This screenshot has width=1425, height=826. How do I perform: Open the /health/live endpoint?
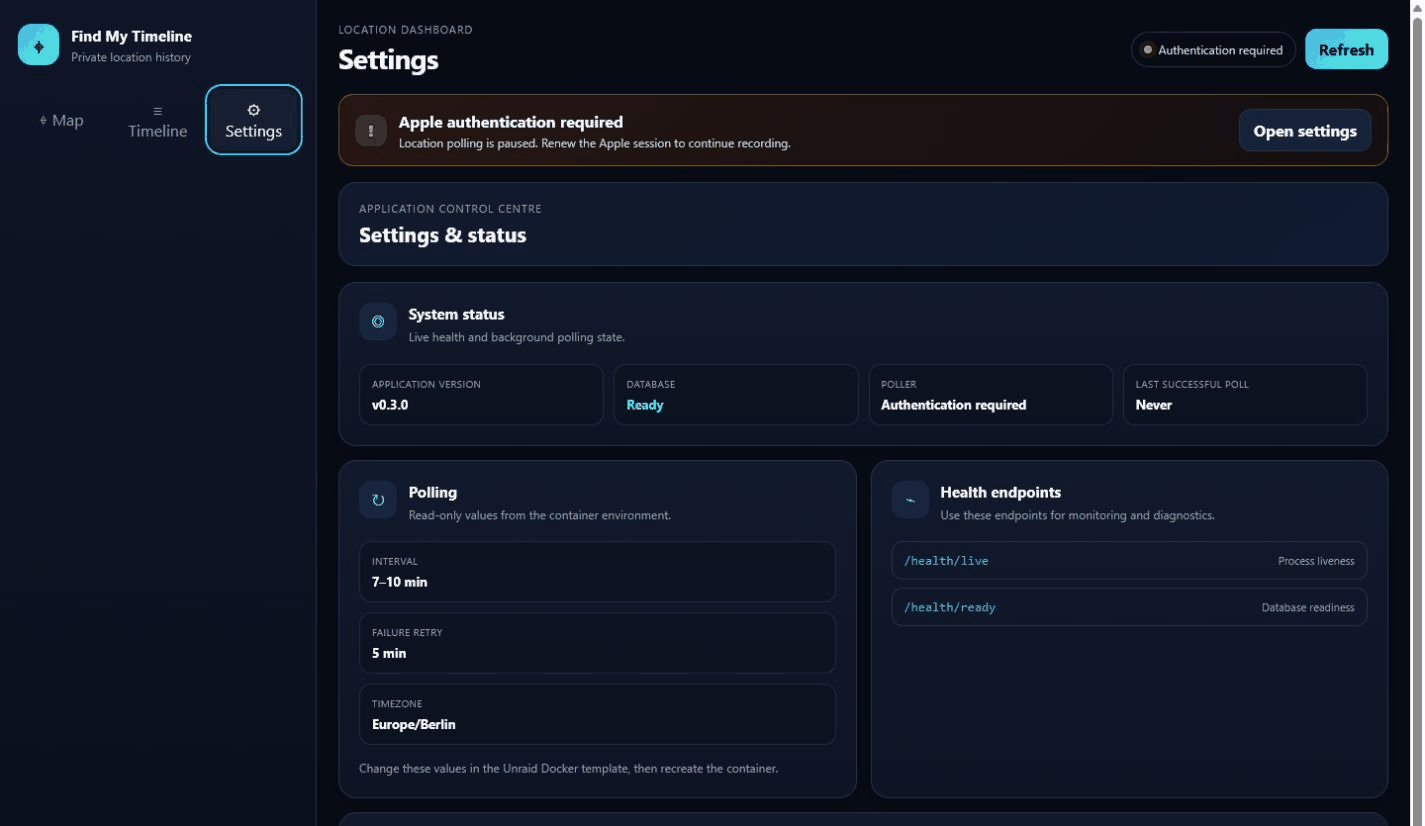(x=1129, y=561)
